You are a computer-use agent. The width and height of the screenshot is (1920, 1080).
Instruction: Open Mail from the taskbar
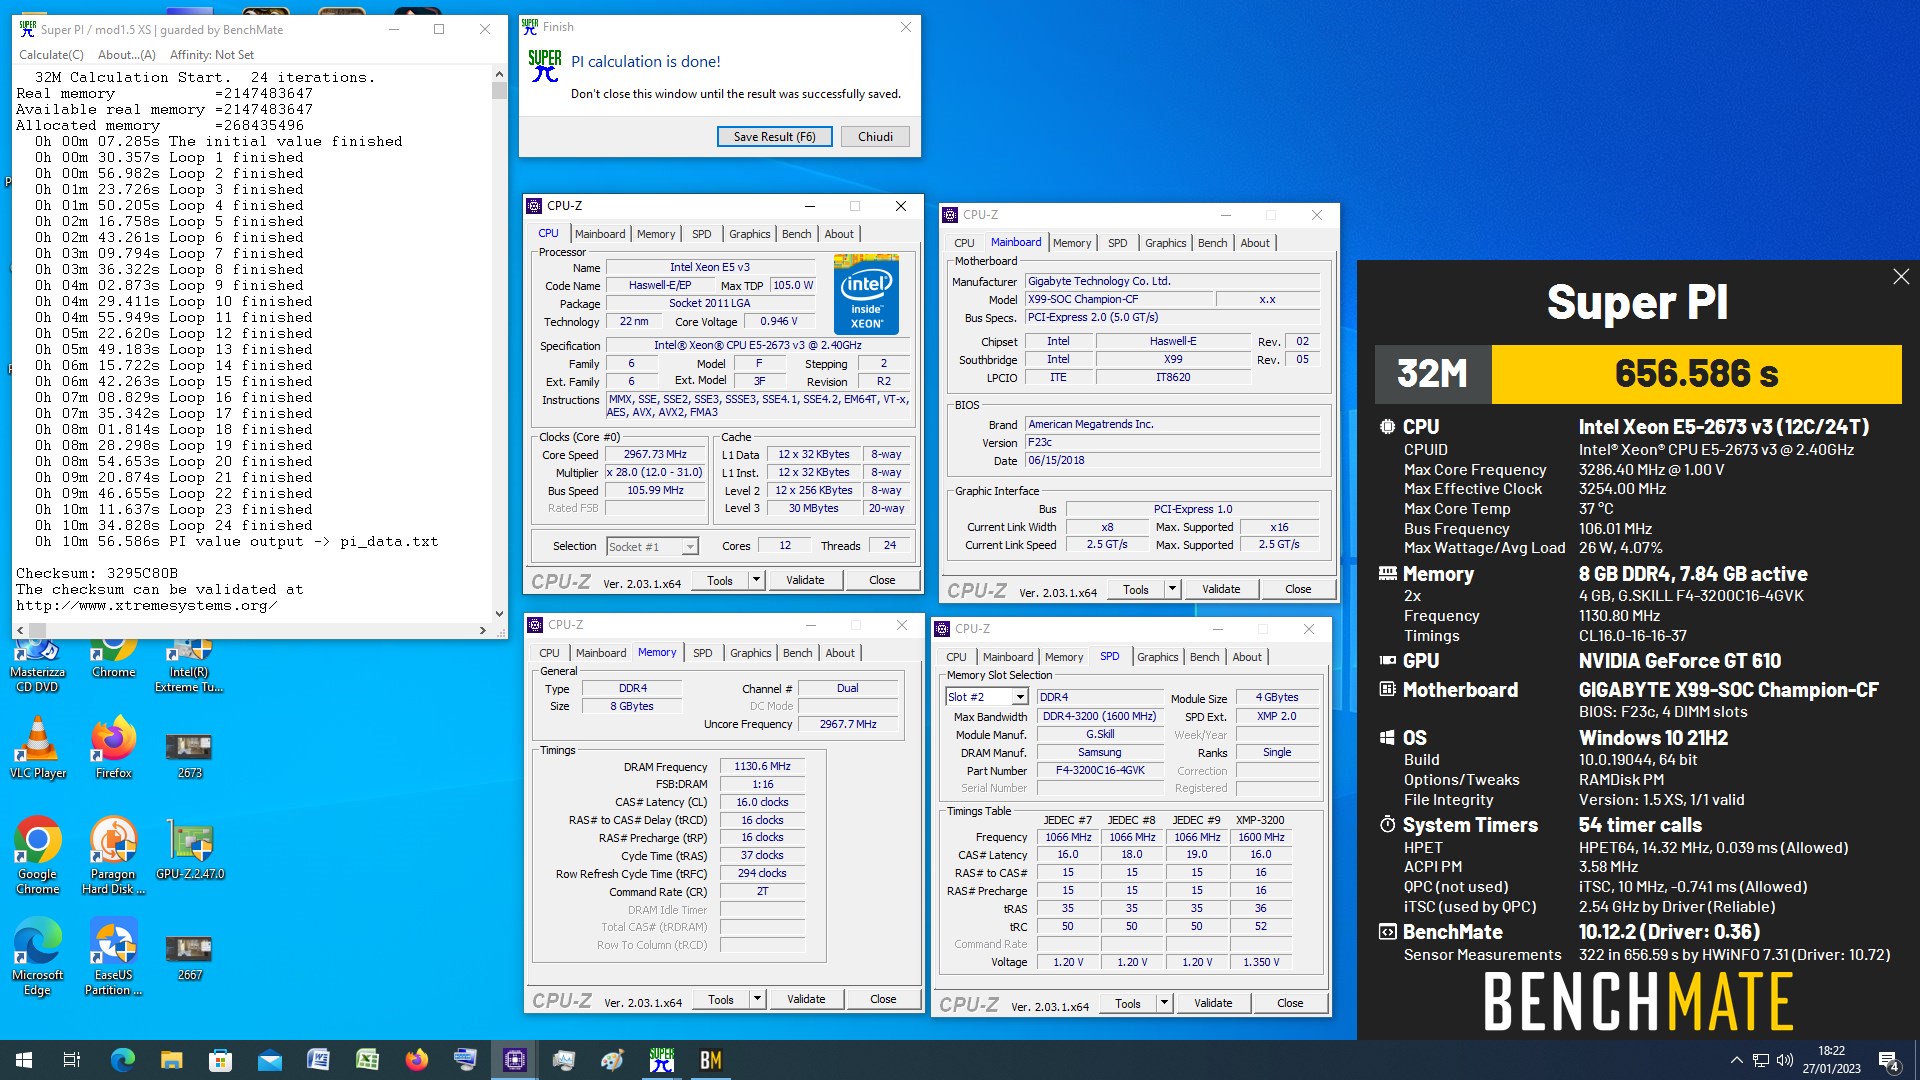click(269, 1060)
